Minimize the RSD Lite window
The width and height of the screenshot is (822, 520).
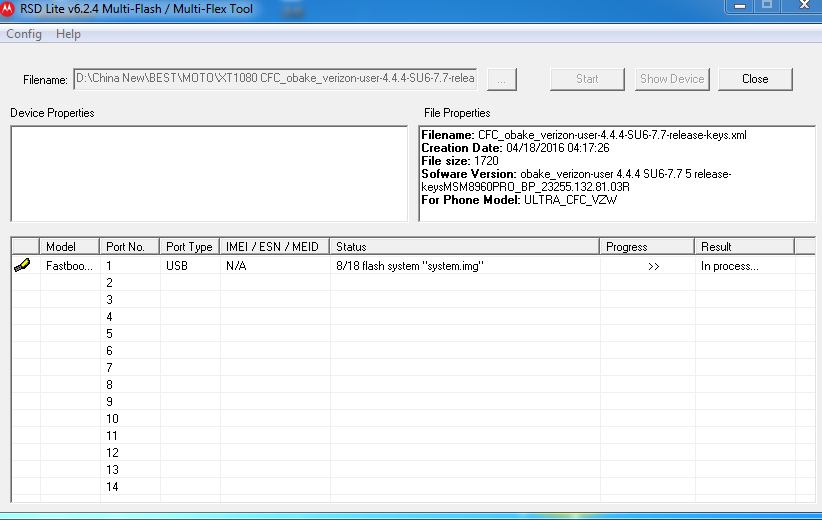[740, 6]
